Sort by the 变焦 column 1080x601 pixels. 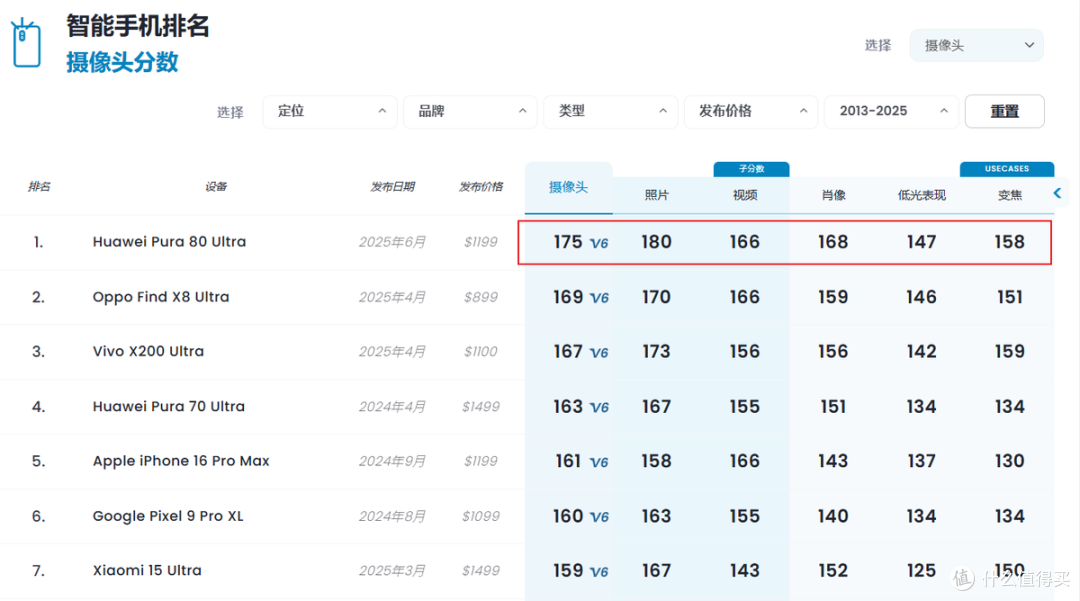(x=1010, y=196)
